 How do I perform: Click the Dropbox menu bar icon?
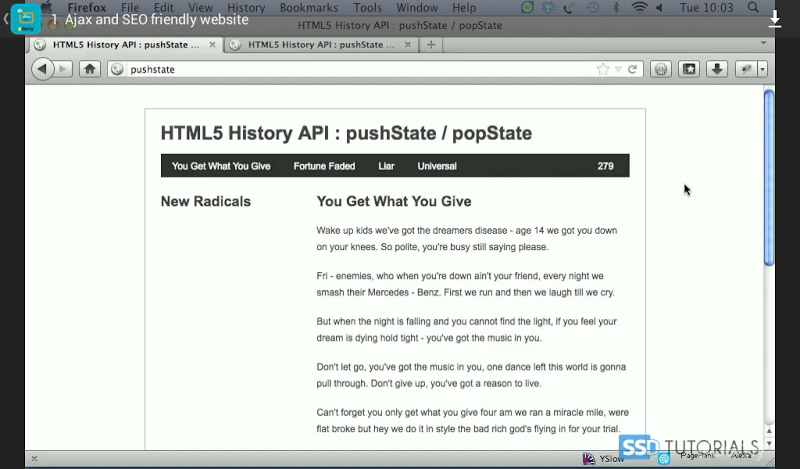[x=548, y=8]
